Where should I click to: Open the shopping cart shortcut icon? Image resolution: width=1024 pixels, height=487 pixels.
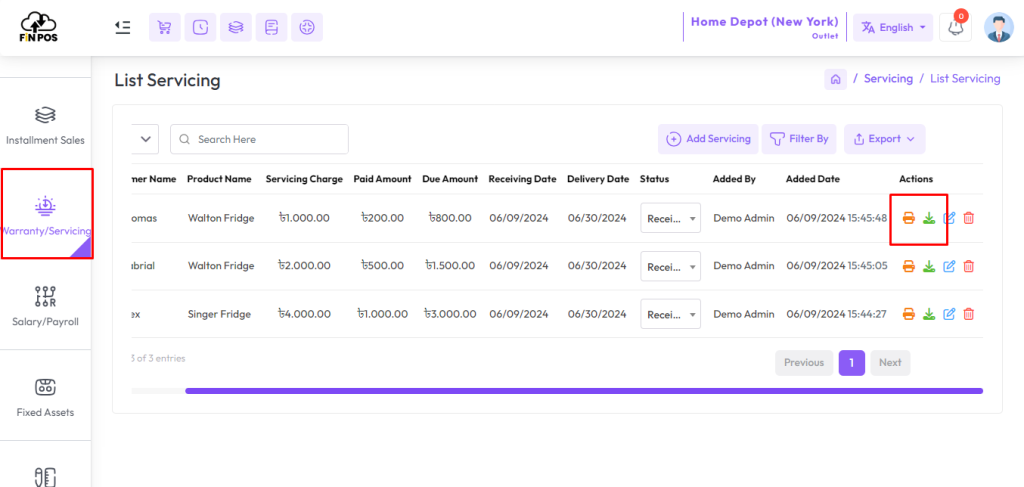[165, 27]
